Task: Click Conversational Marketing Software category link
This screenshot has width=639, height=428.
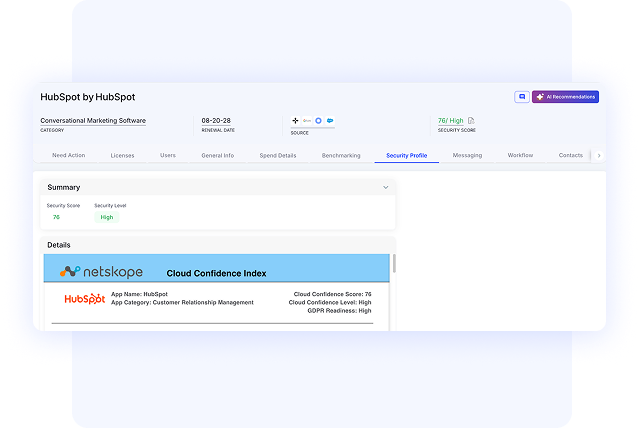Action: pyautogui.click(x=93, y=121)
